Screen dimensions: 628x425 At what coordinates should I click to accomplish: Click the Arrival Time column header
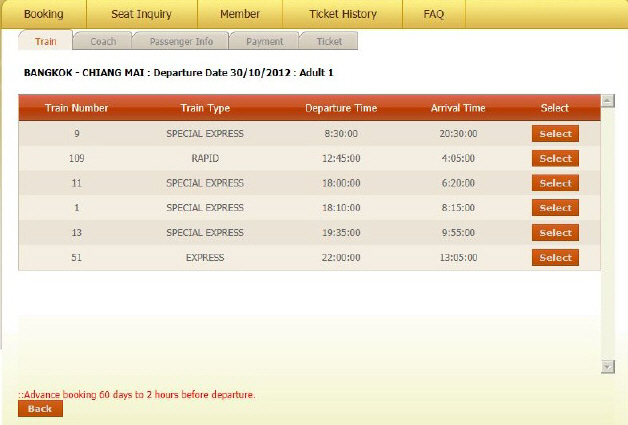pos(458,108)
